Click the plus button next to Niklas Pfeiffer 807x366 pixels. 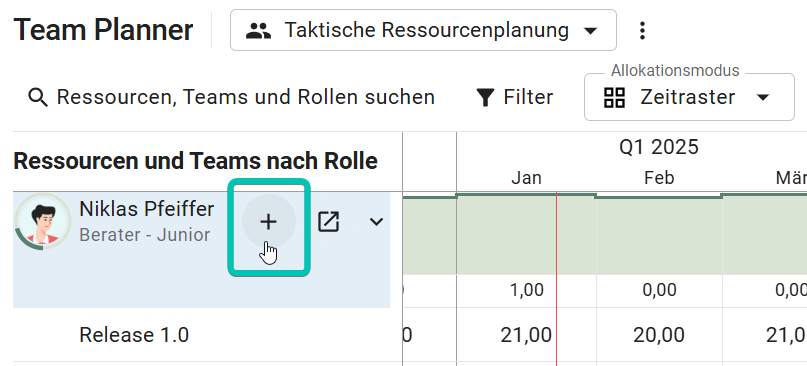click(x=269, y=221)
